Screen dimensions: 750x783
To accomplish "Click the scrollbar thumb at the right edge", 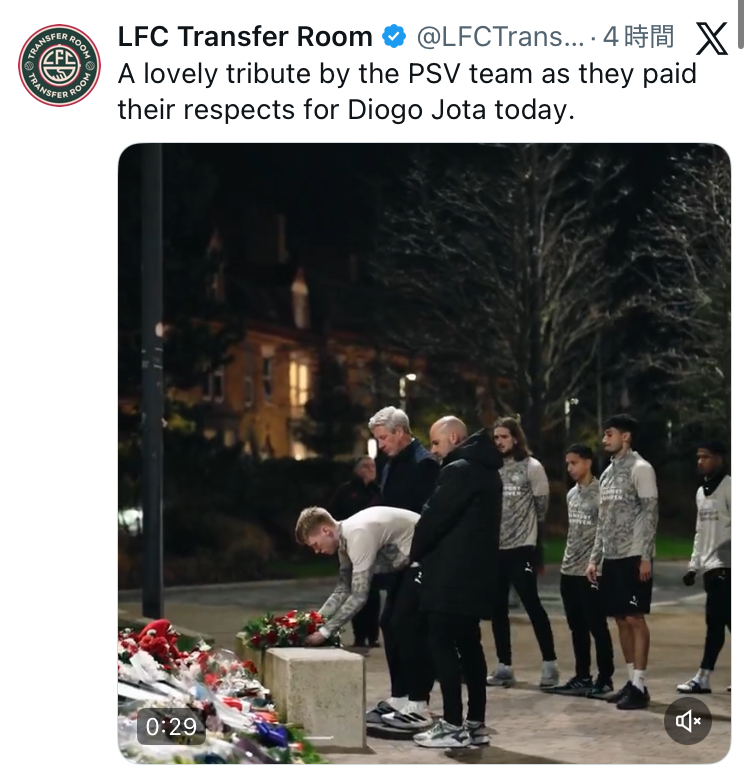I will point(741,25).
